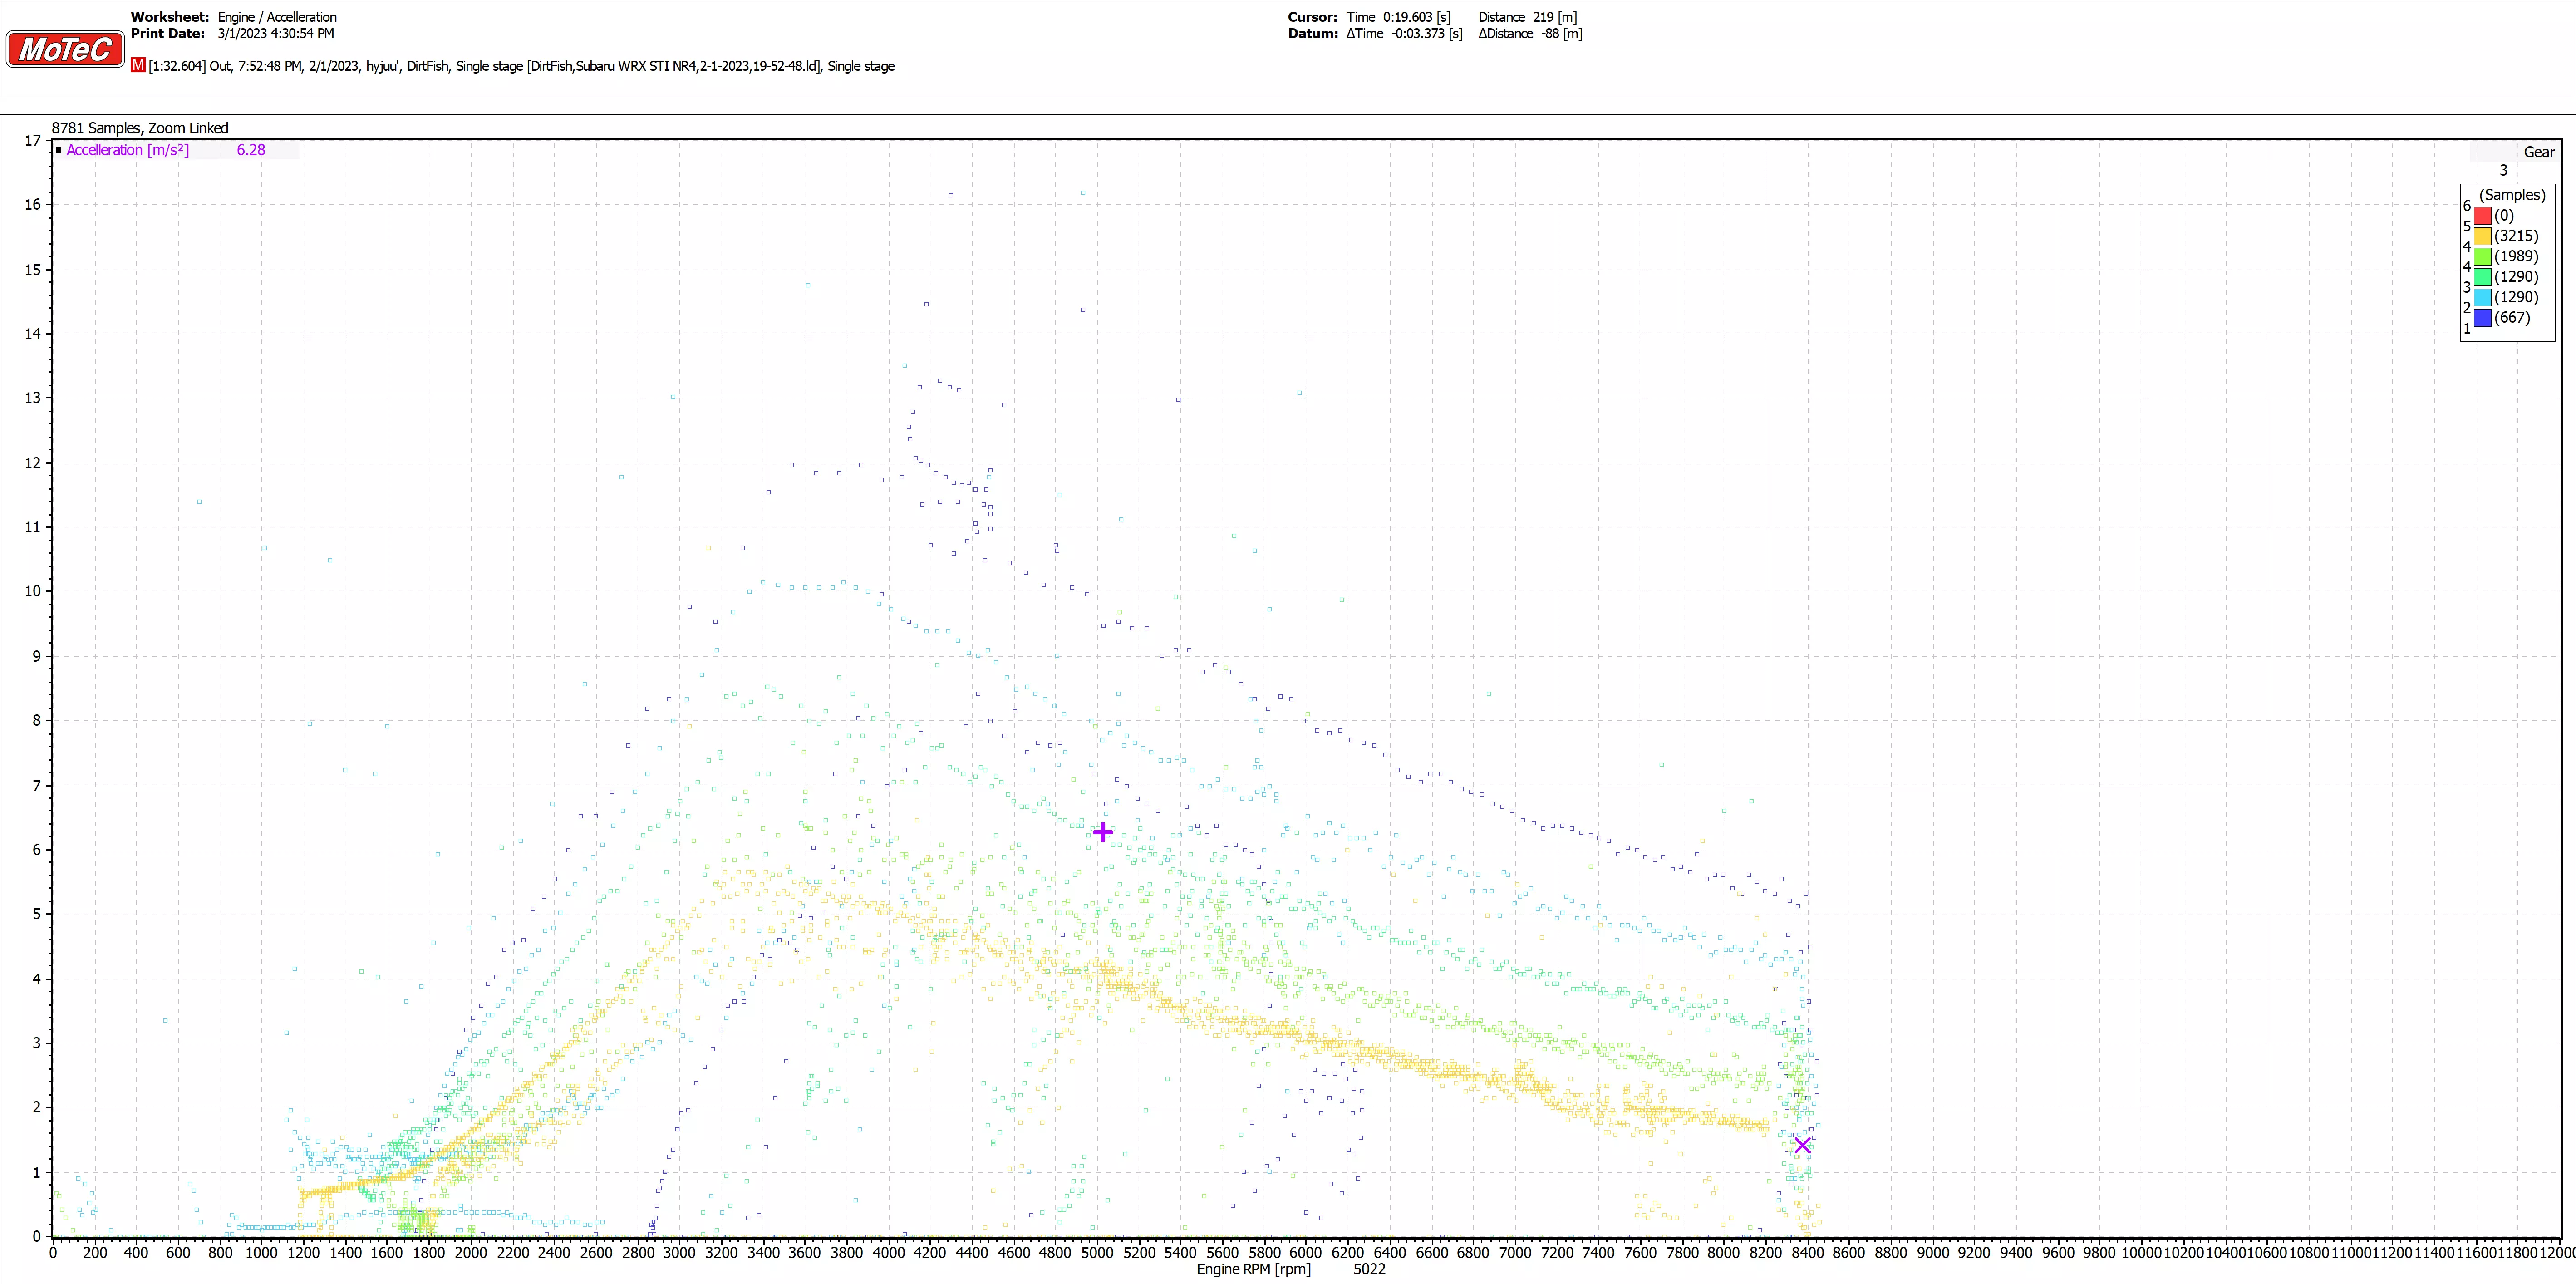Select the red gear 6 legend swatch
The height and width of the screenshot is (1284, 2576).
[2482, 215]
